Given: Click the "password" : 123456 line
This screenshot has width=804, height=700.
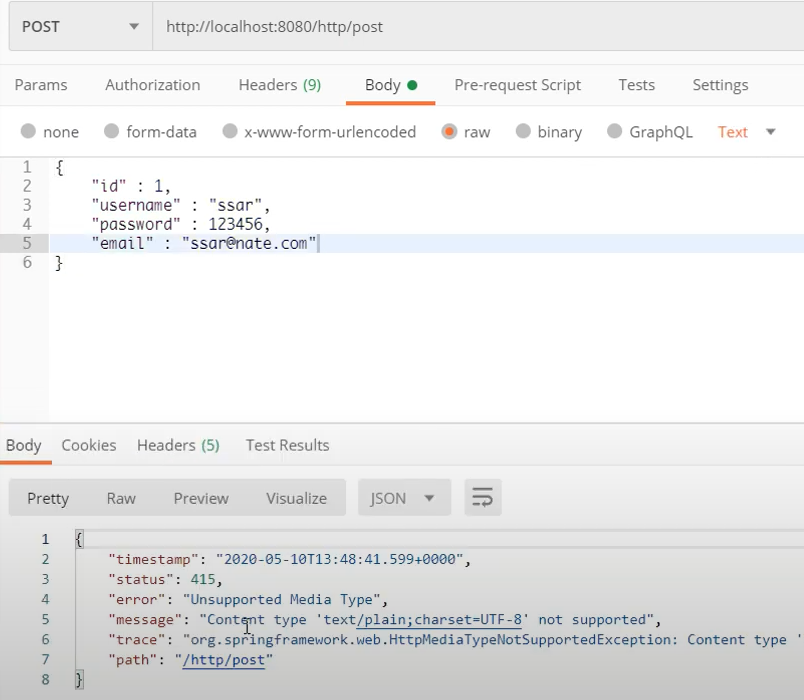Looking at the screenshot, I should click(x=180, y=224).
